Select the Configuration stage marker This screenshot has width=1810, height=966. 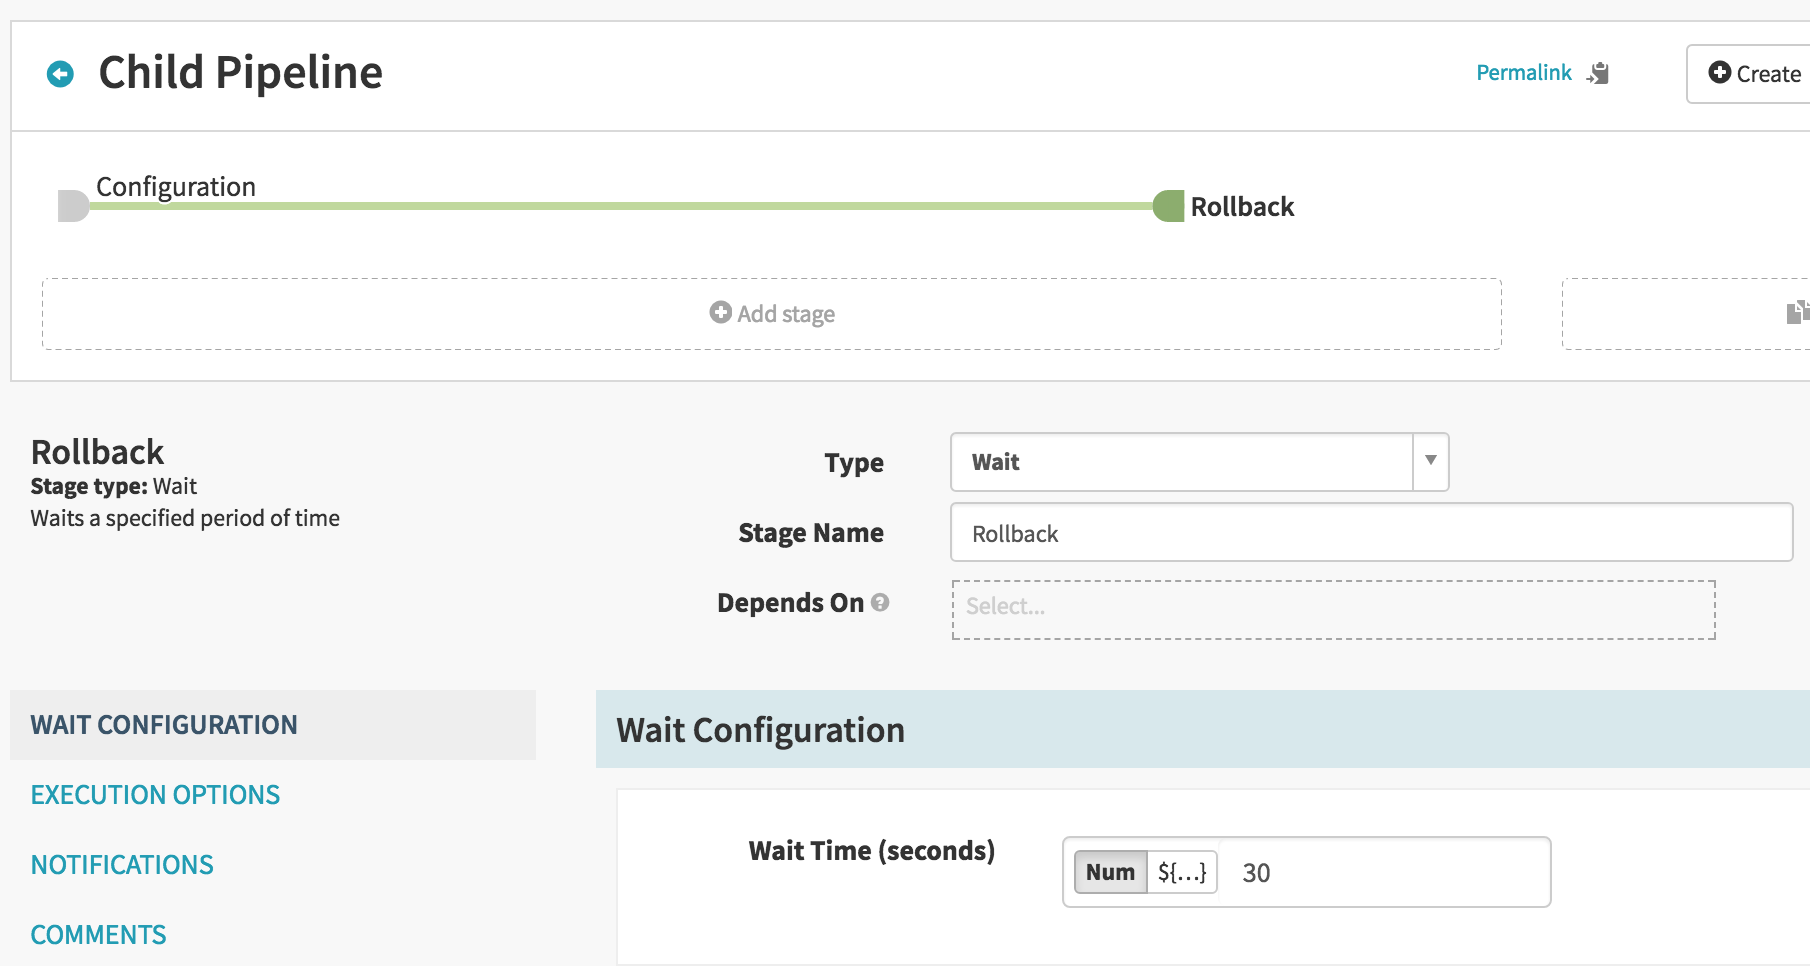pyautogui.click(x=73, y=206)
